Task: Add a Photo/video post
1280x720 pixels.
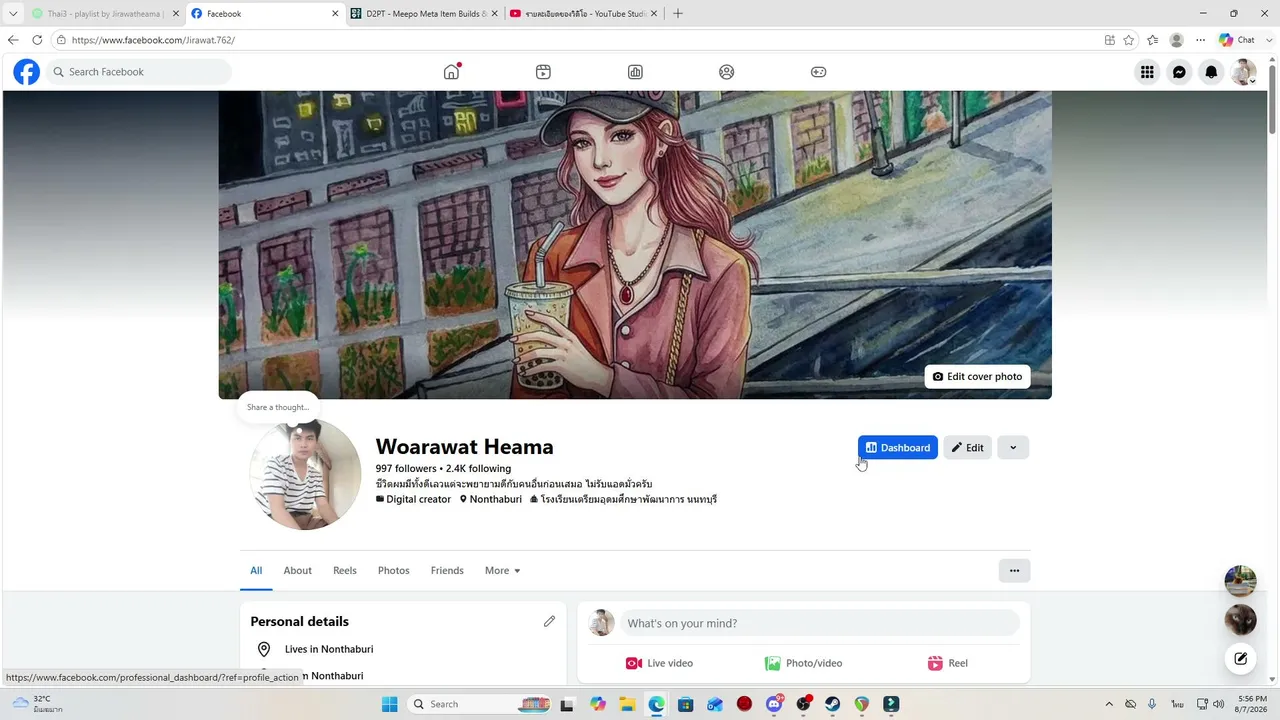Action: pyautogui.click(x=804, y=663)
